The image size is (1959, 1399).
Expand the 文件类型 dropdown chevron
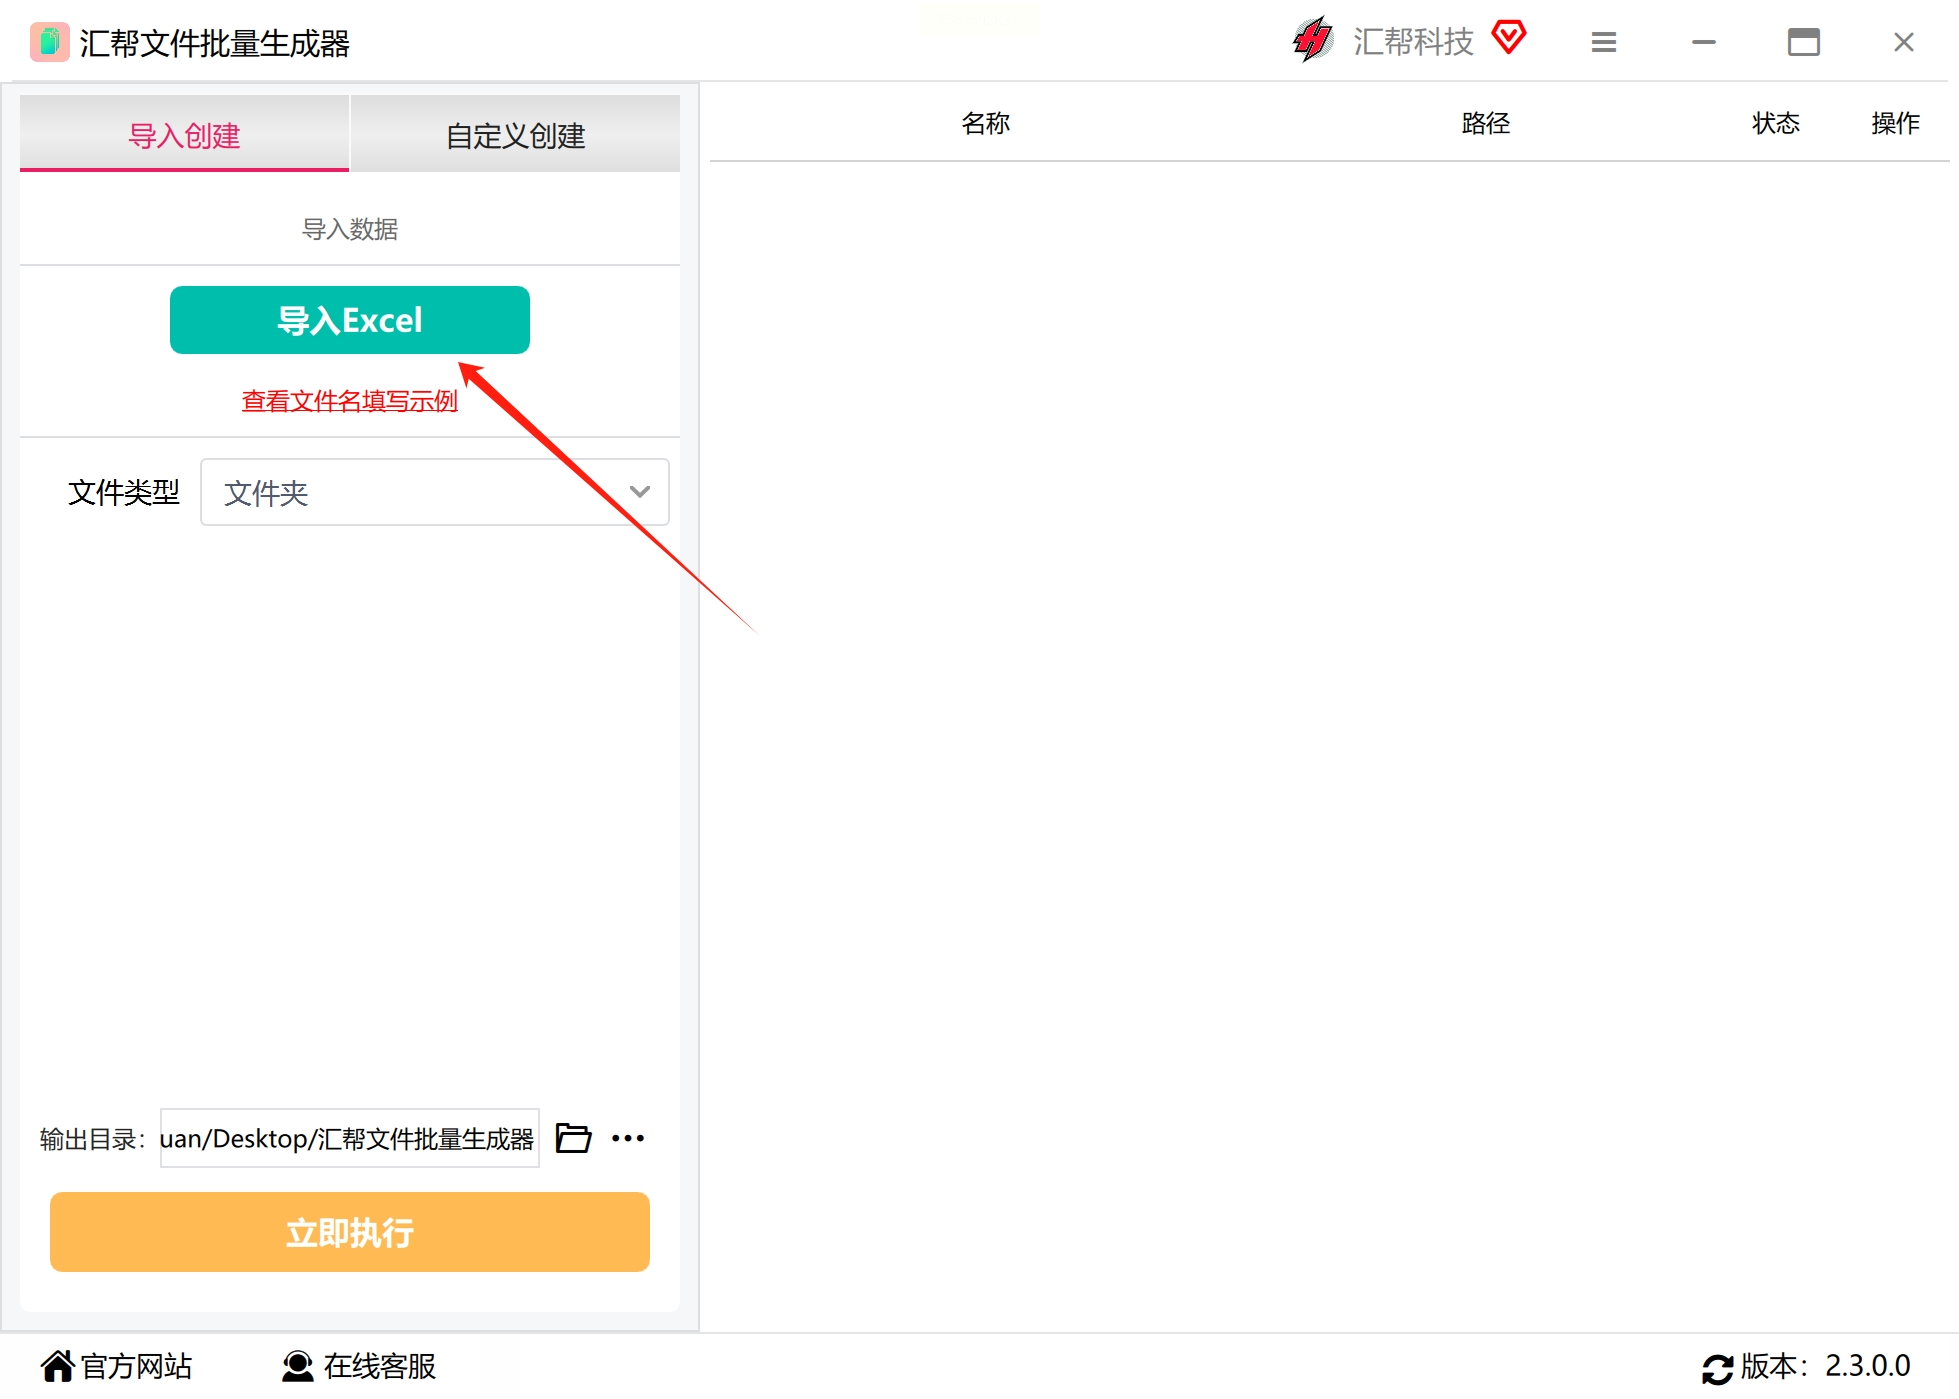(x=640, y=492)
